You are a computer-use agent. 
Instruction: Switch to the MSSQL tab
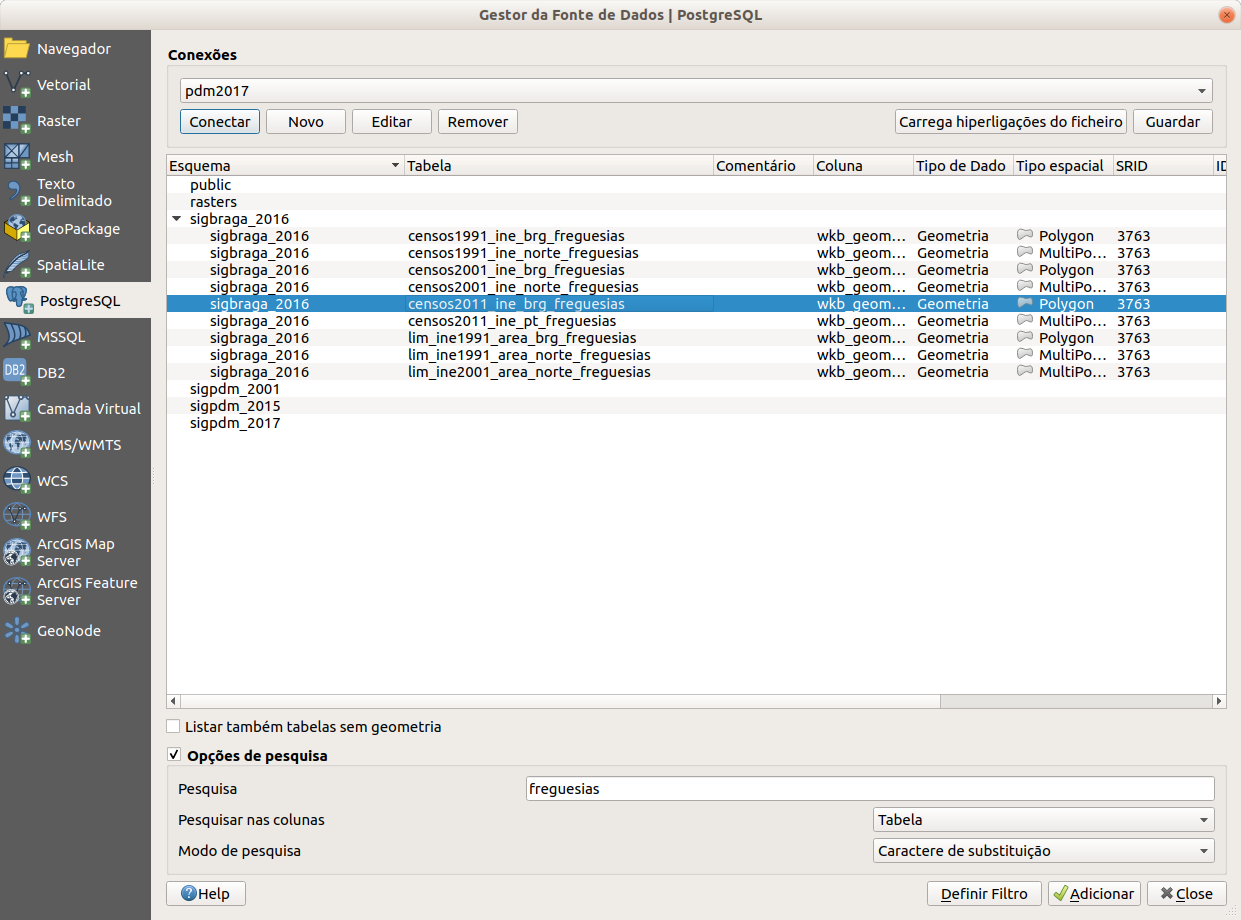(x=61, y=337)
